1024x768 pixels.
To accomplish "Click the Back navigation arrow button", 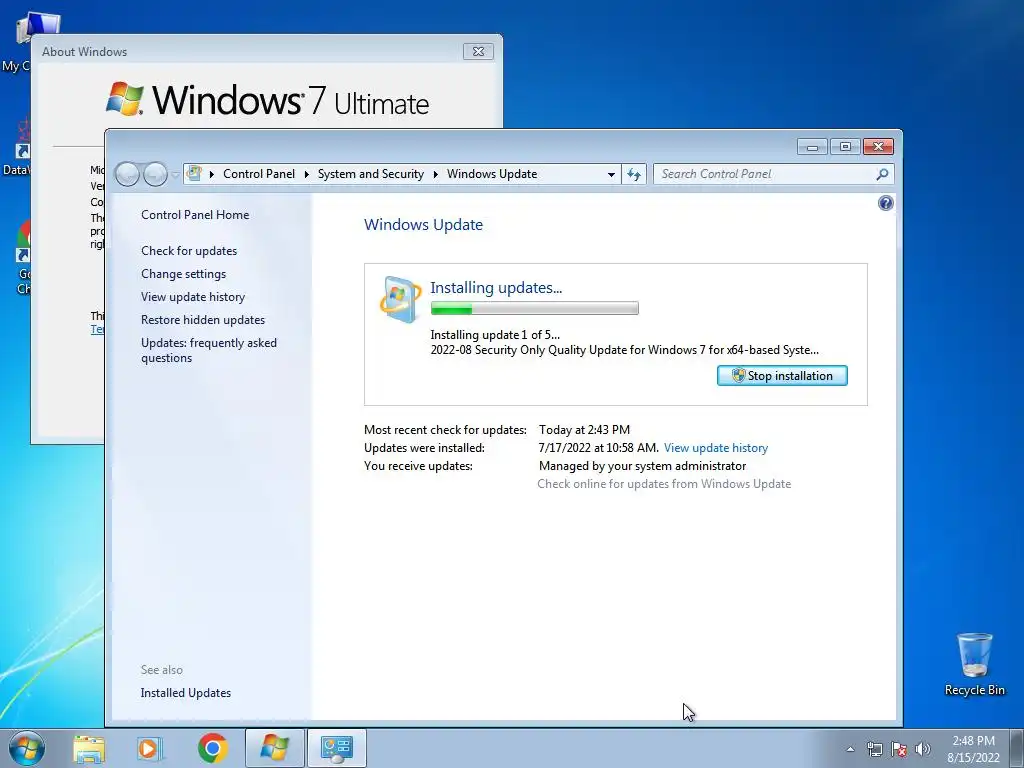I will coord(127,174).
